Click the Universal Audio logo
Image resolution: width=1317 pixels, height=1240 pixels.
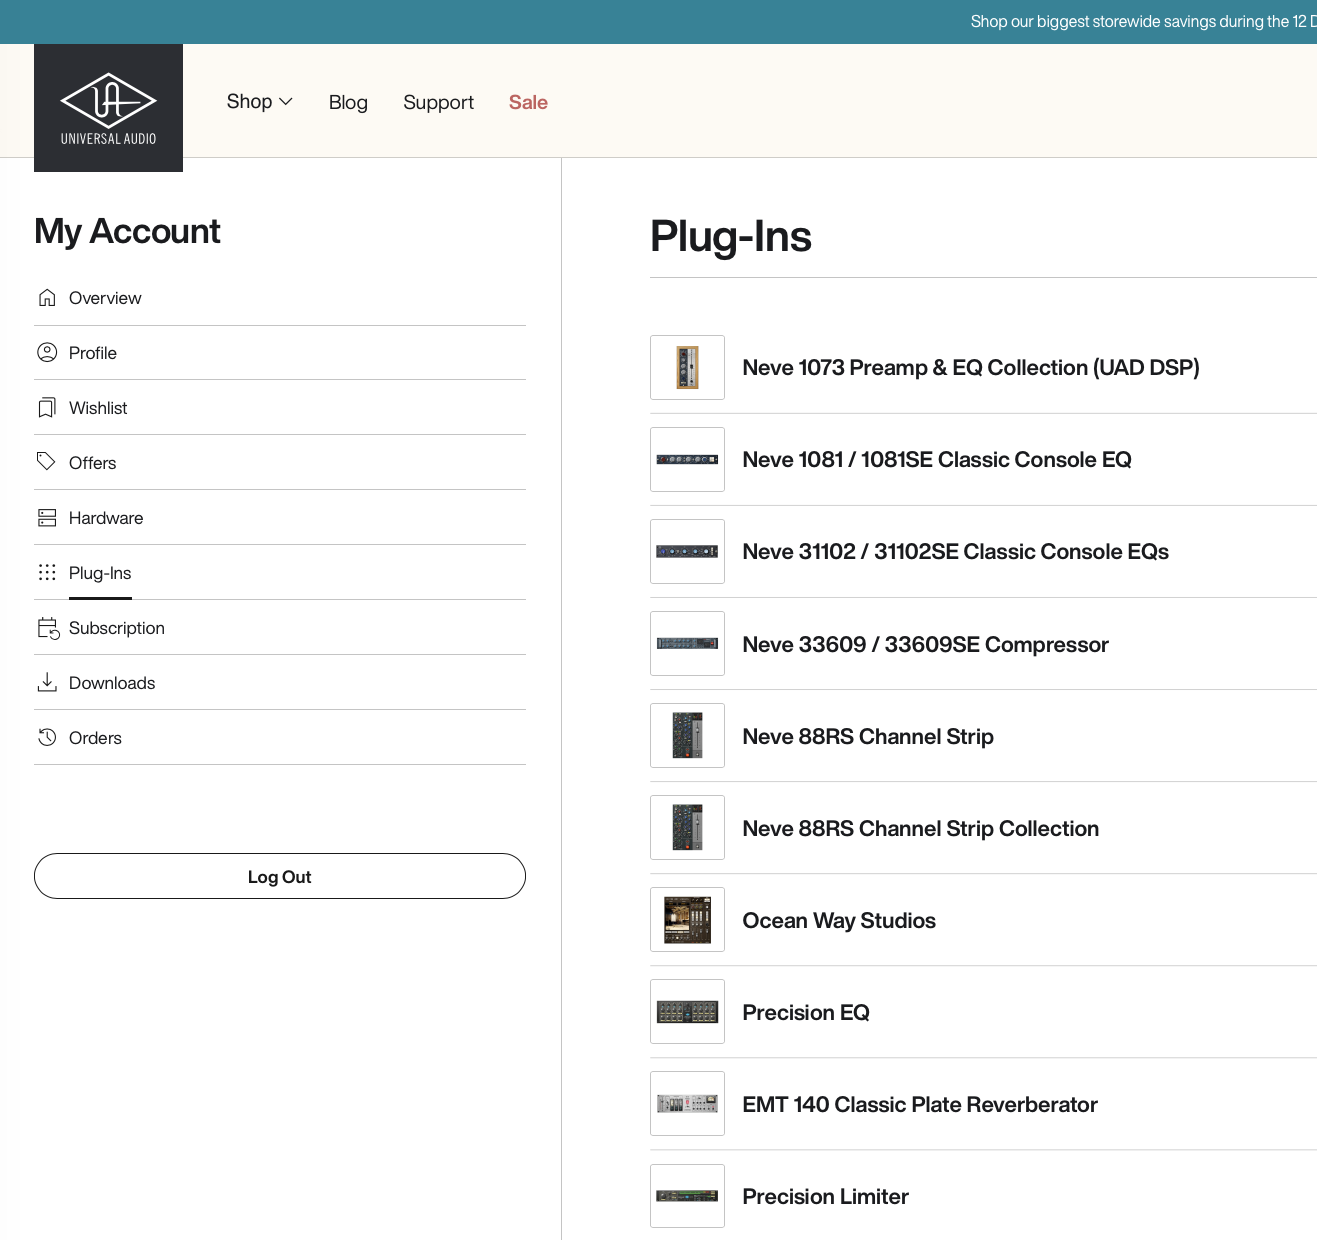[x=108, y=108]
